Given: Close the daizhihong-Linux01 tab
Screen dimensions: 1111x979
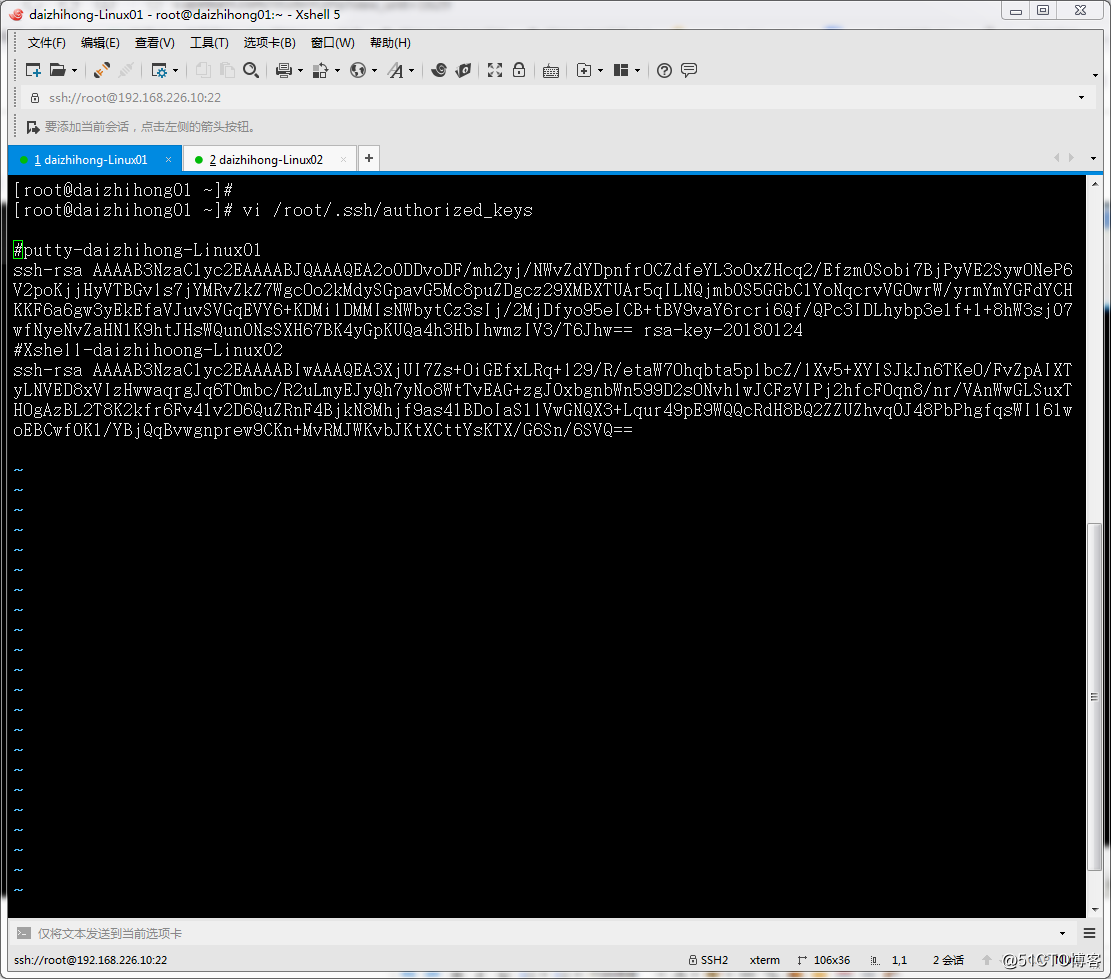Looking at the screenshot, I should pos(168,159).
